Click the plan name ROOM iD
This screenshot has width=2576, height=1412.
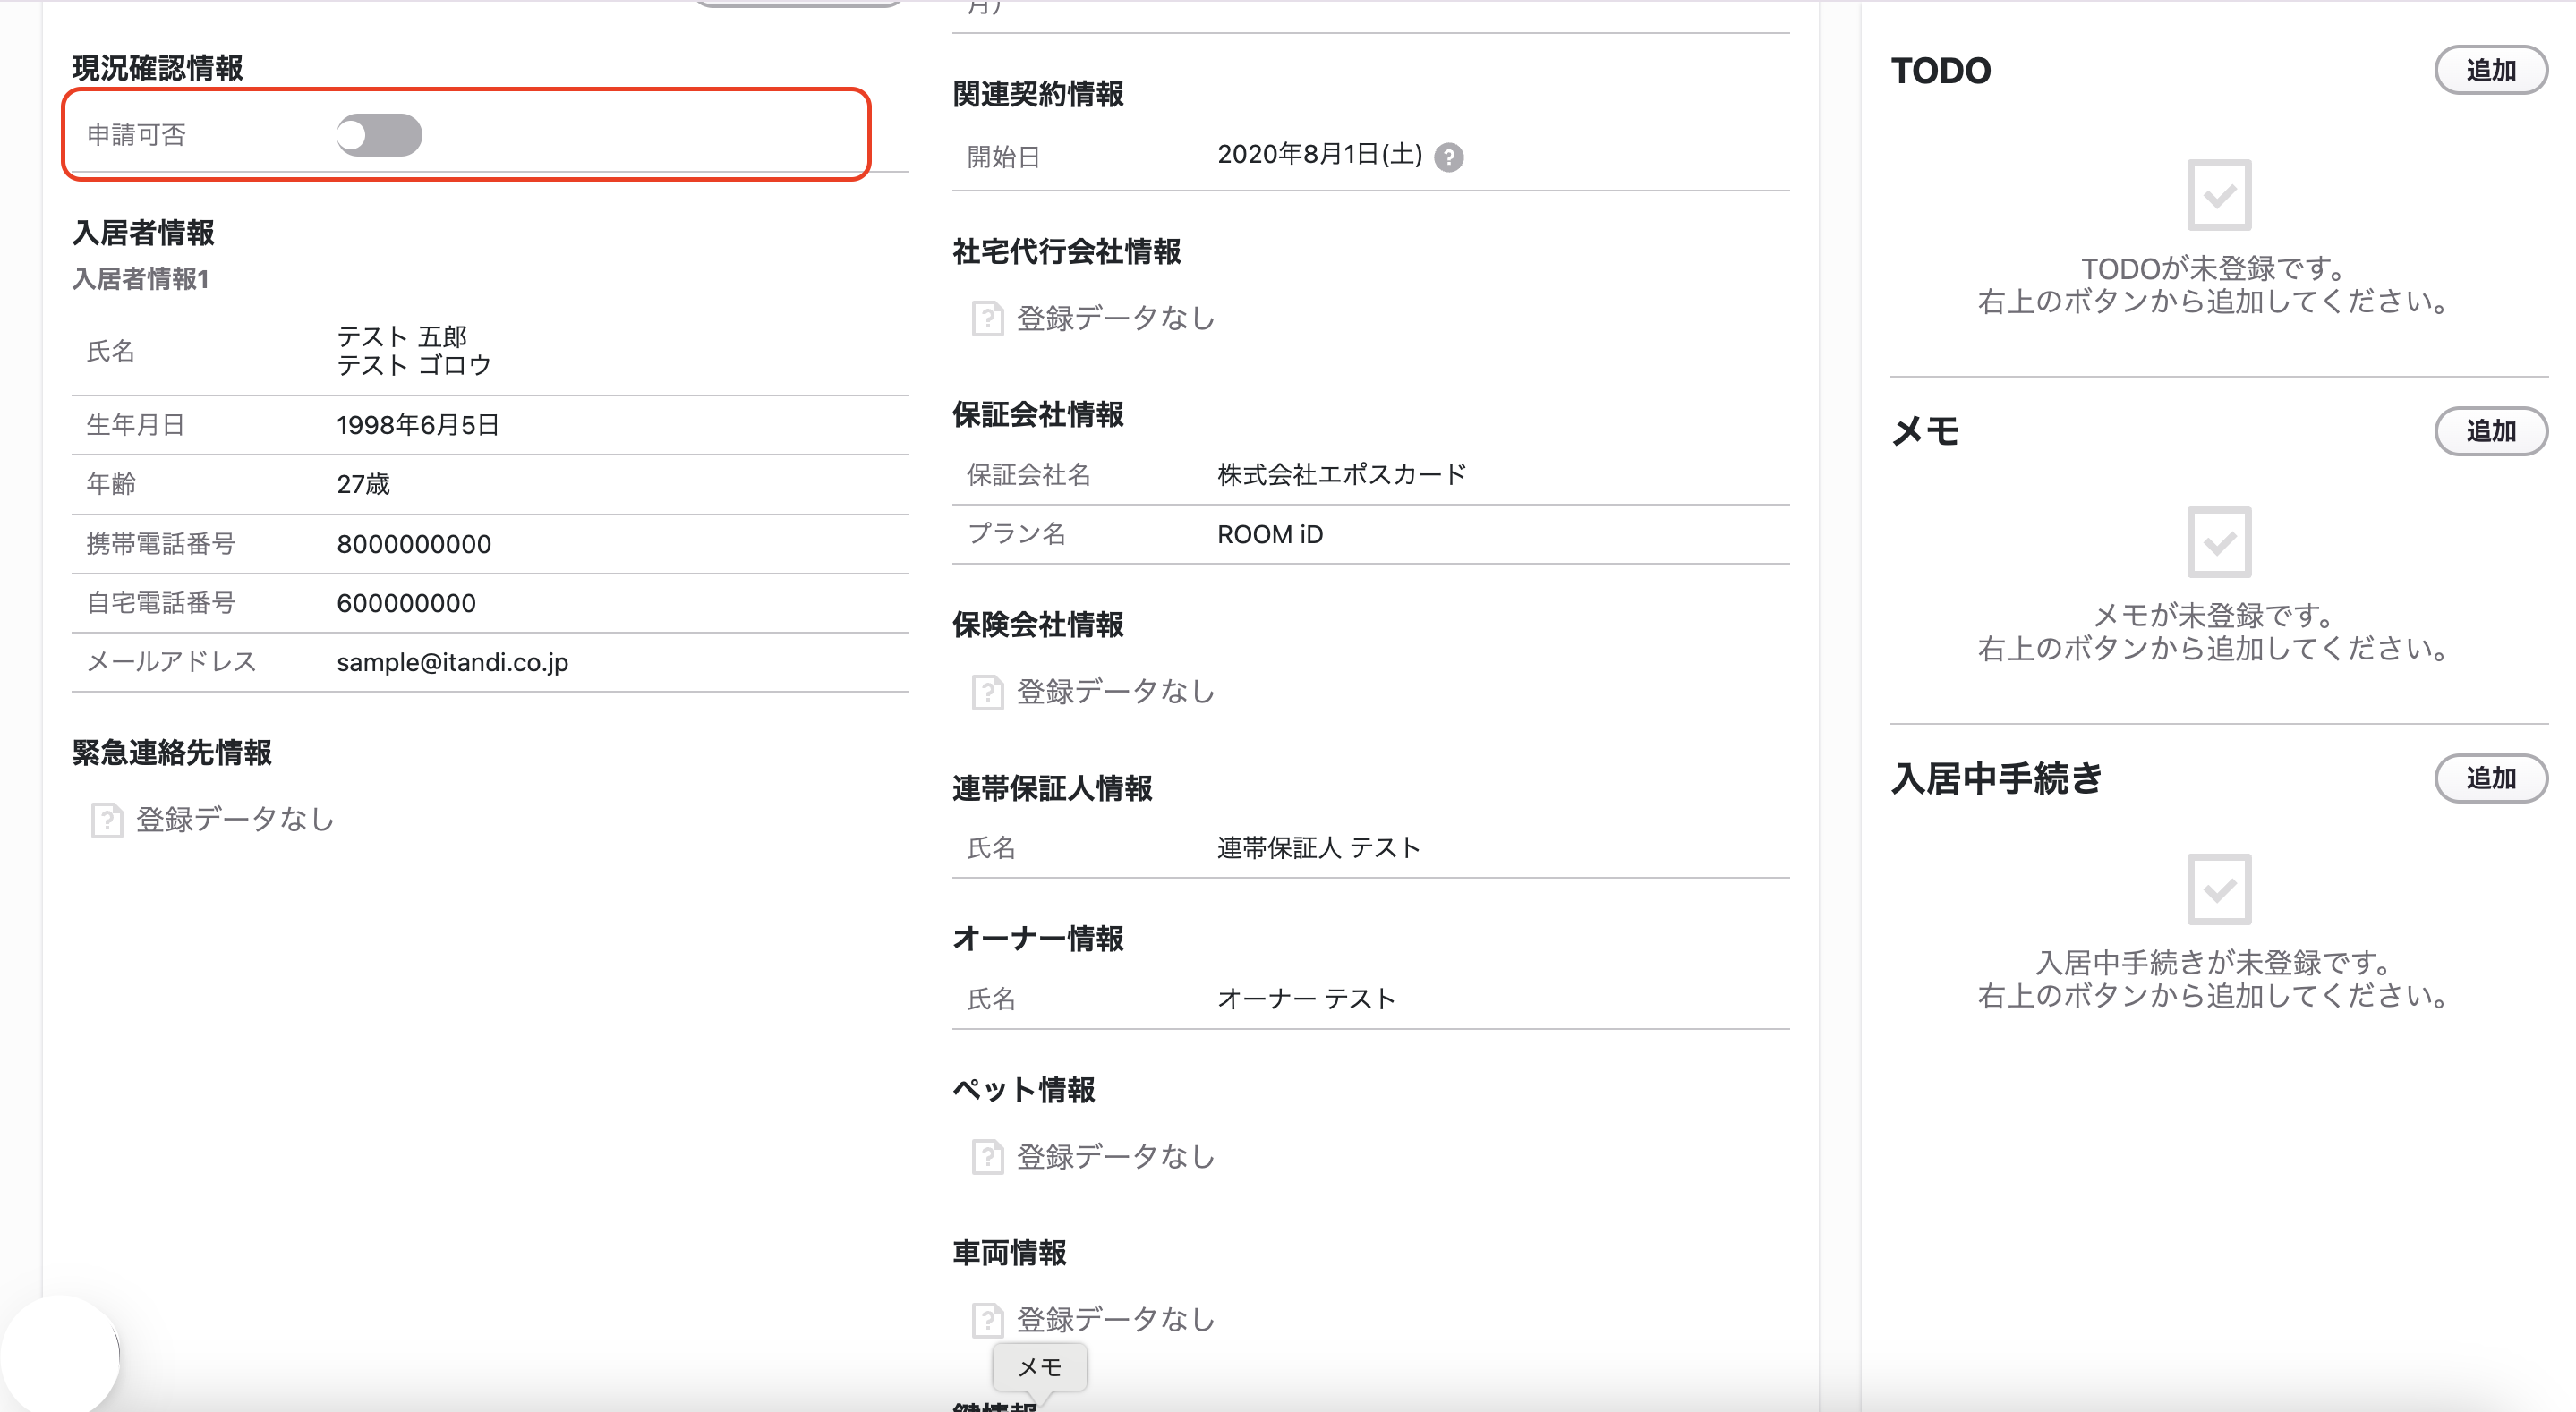1270,534
